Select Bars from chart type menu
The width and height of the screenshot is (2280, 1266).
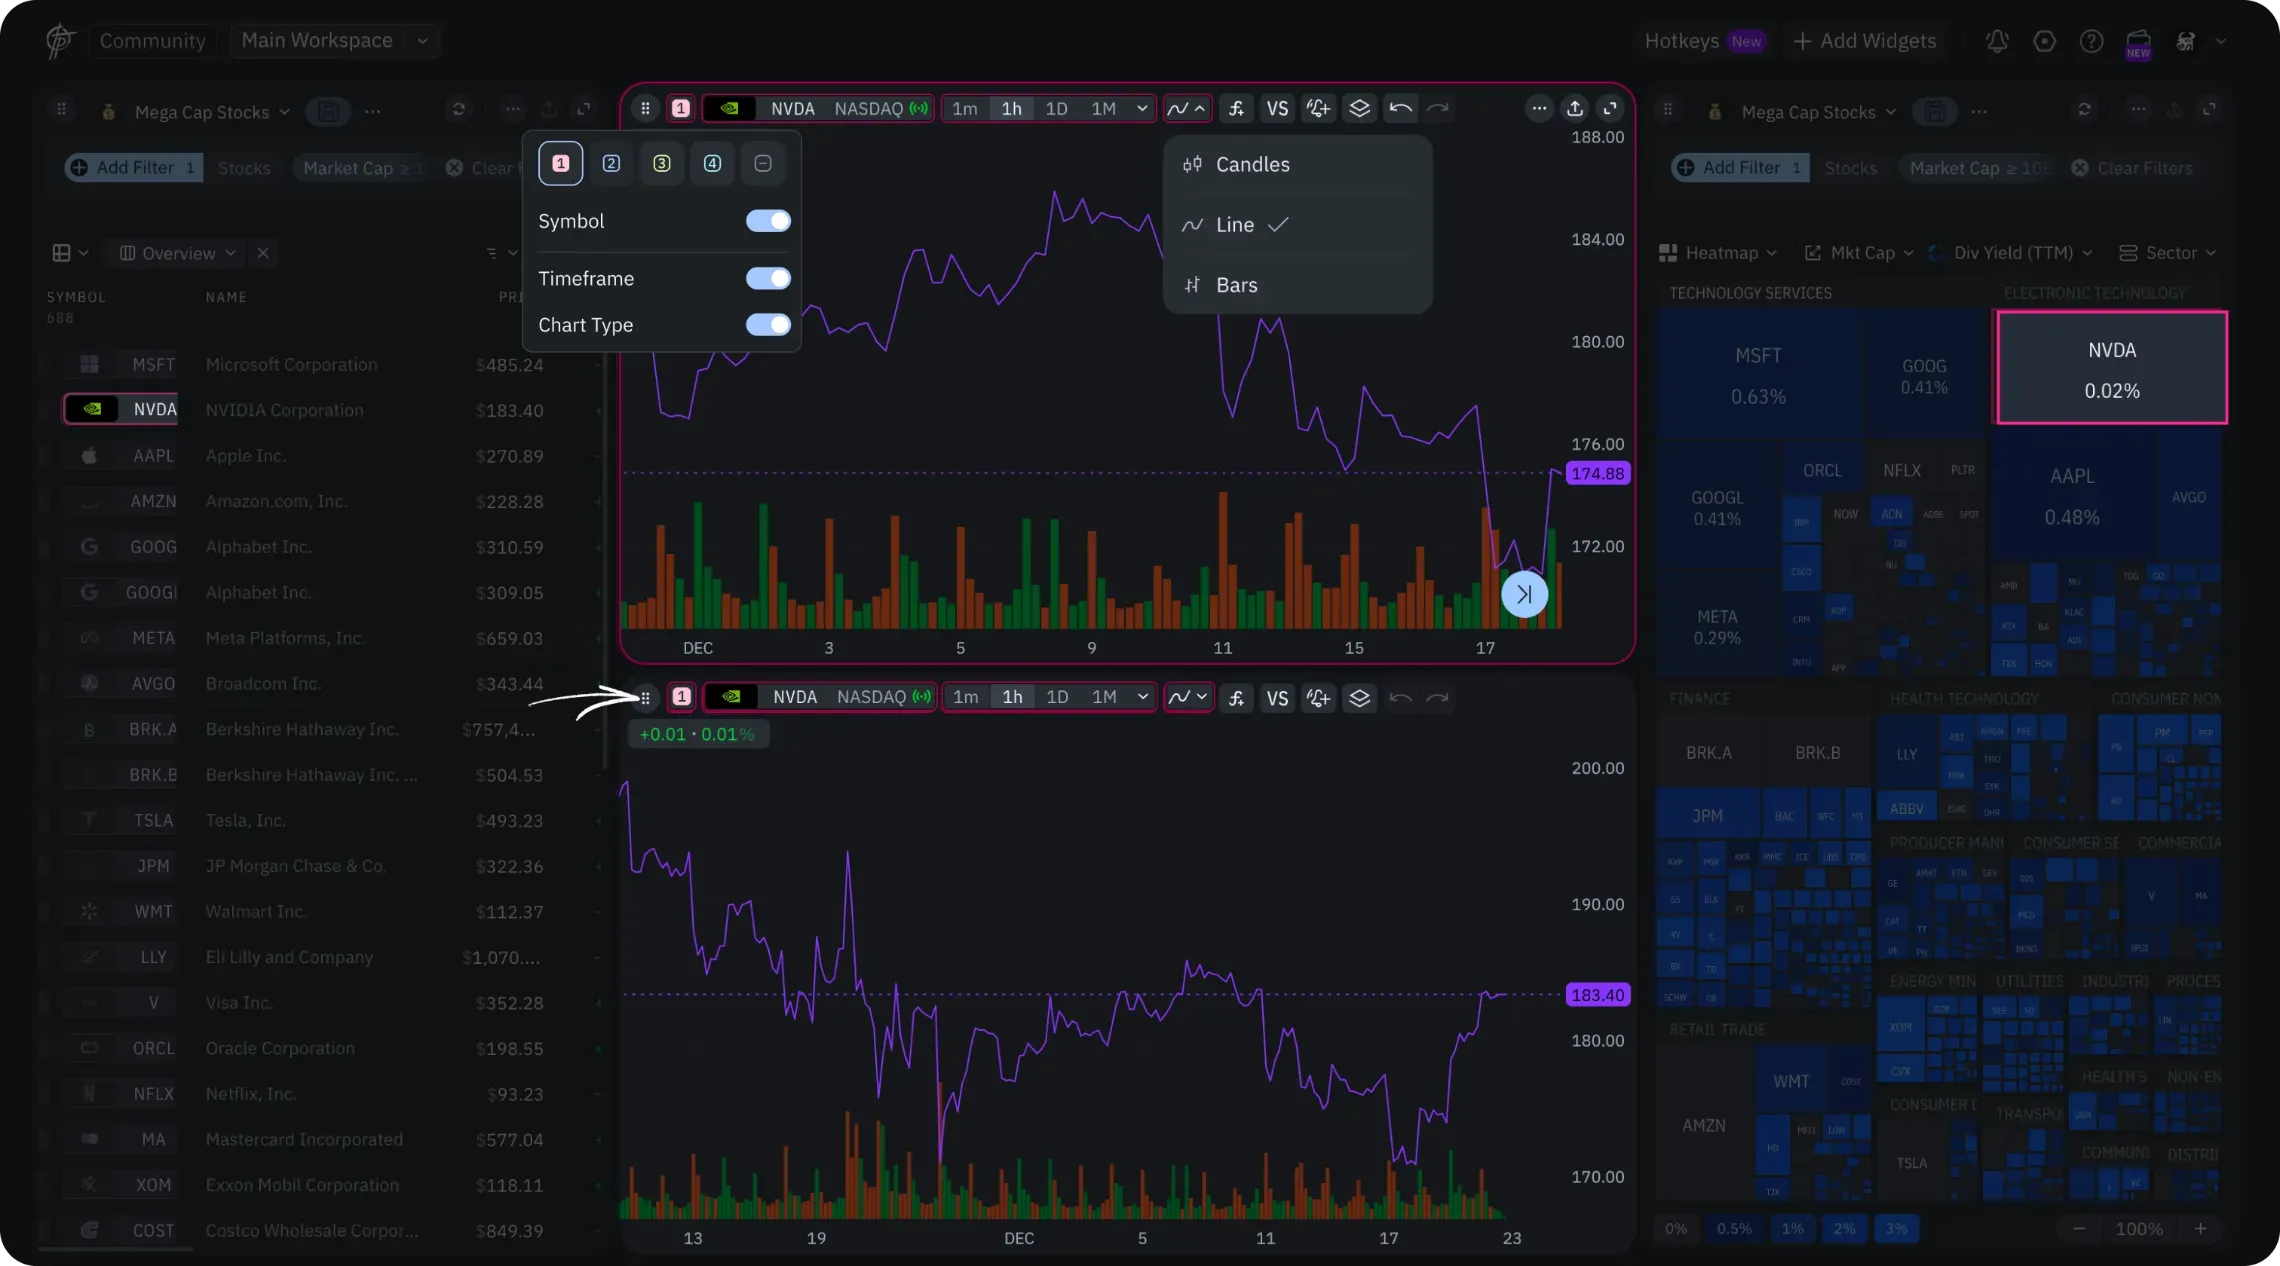[x=1236, y=285]
